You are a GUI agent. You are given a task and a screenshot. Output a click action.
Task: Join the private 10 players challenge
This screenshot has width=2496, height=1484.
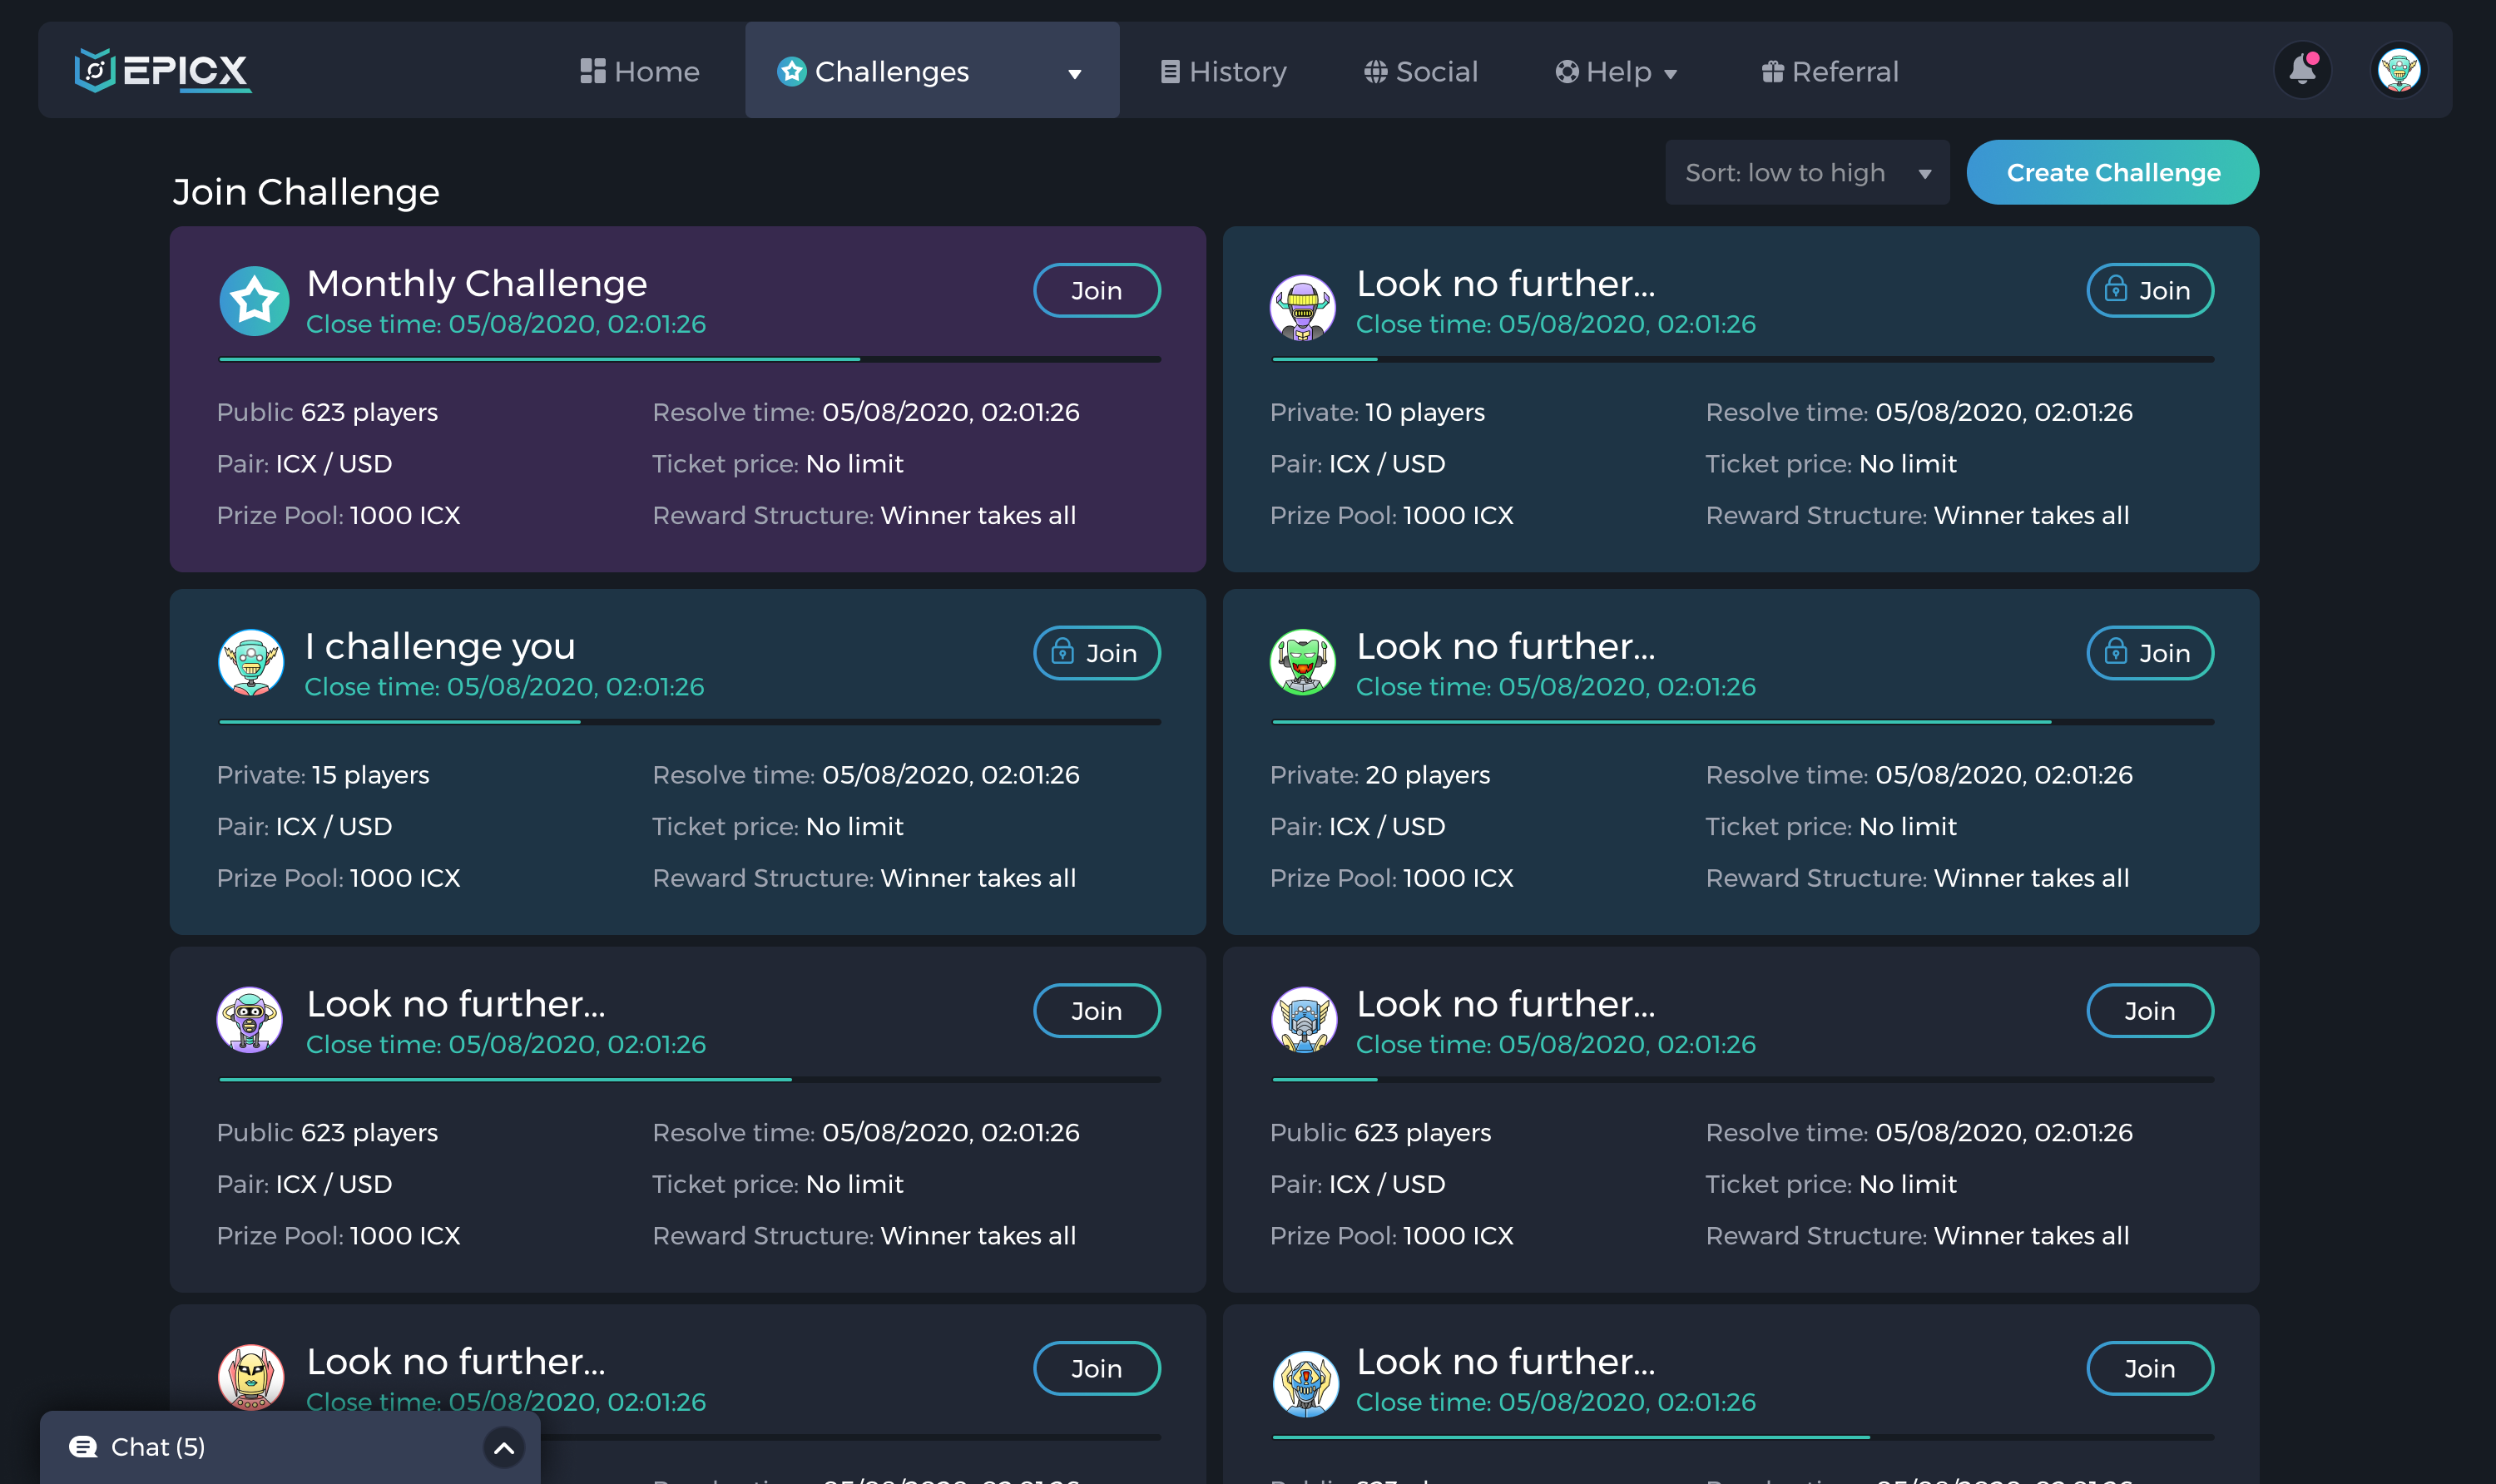coord(2150,290)
